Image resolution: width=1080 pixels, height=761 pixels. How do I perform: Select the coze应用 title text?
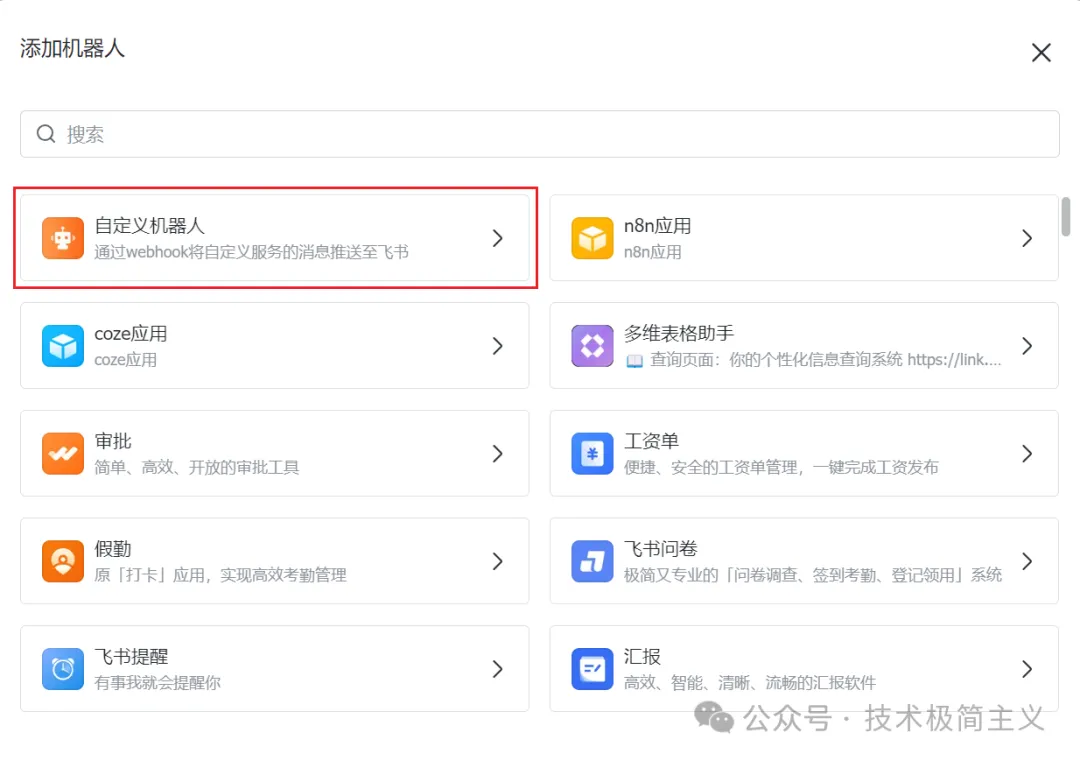(131, 333)
